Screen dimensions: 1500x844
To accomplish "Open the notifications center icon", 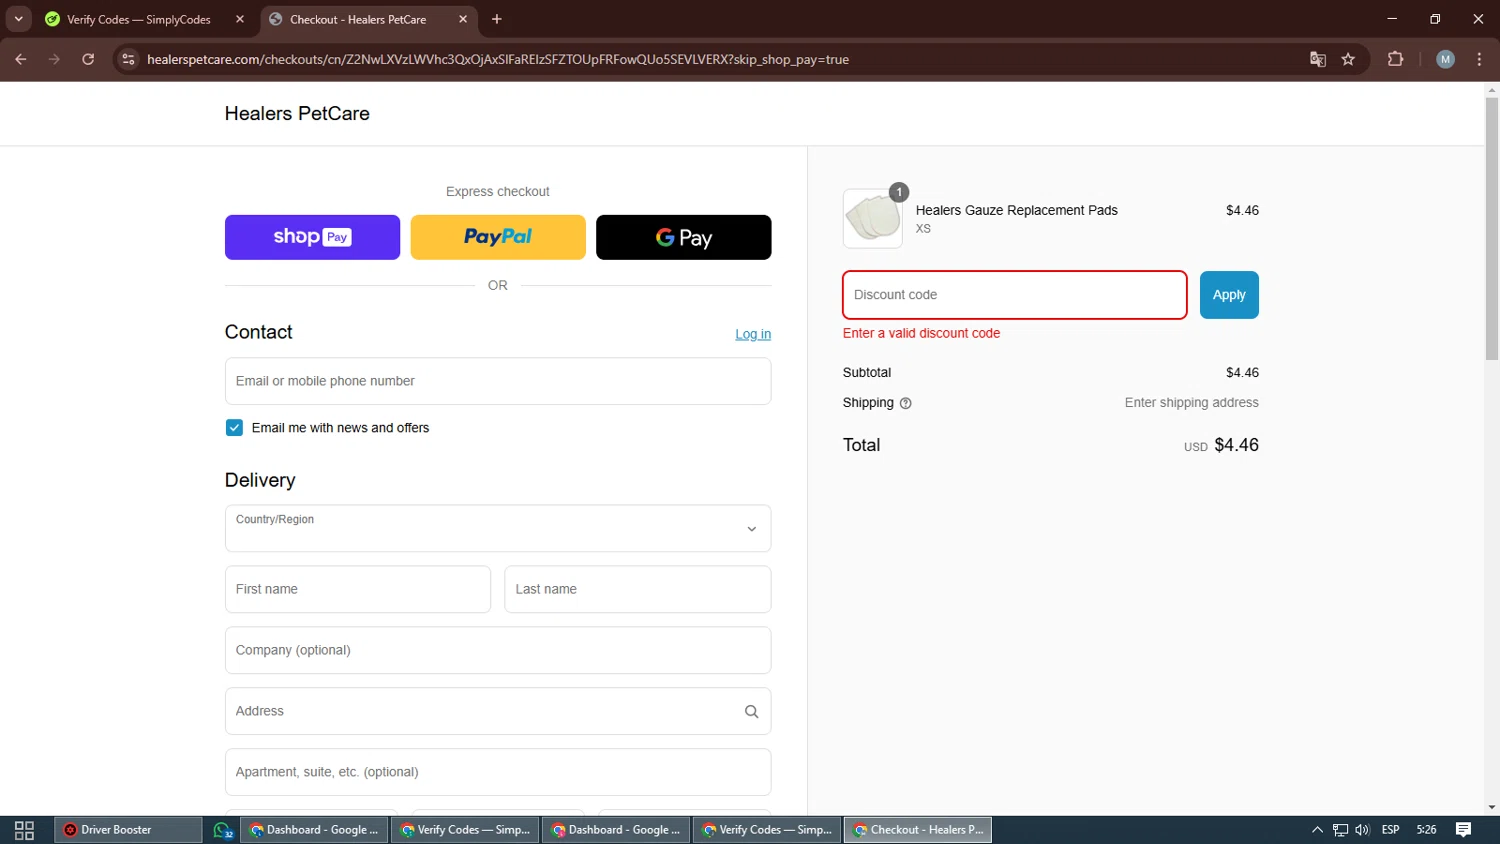I will pos(1463,830).
